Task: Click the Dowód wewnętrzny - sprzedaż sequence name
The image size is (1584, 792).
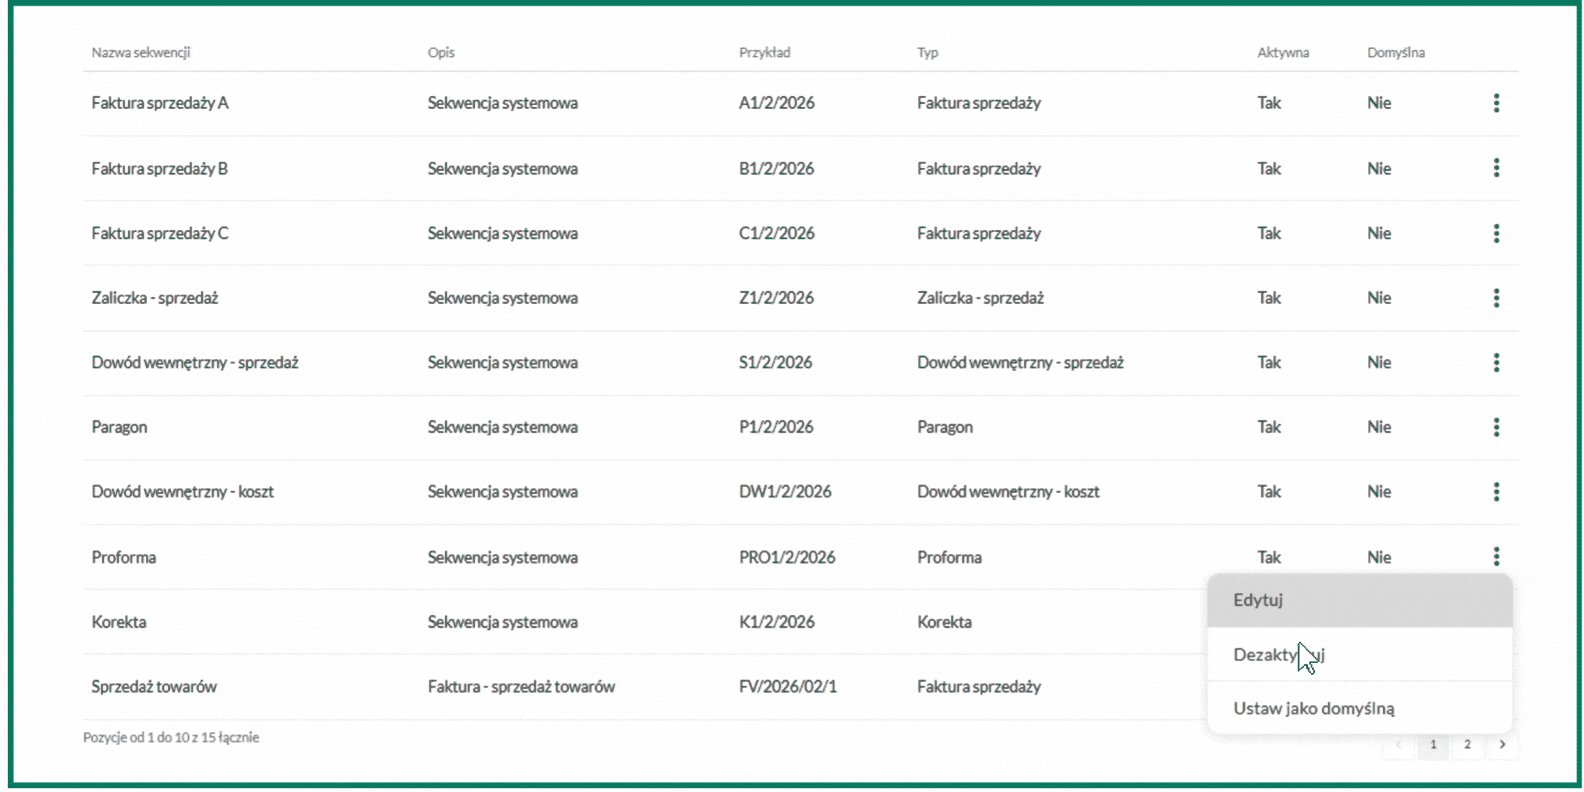Action: coord(195,362)
